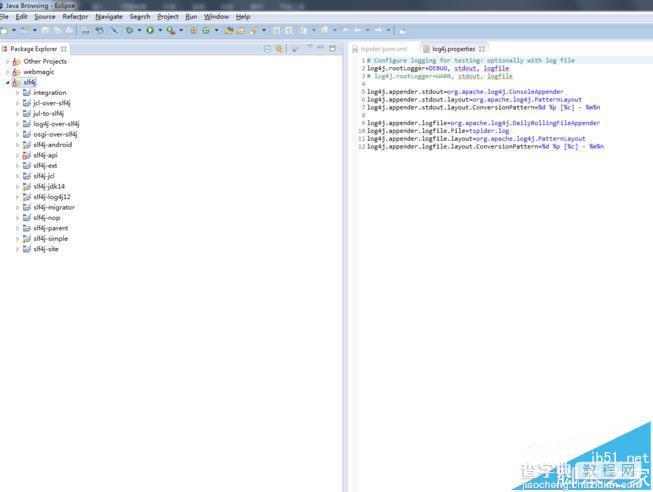Open dropdown arrow next to New icon
Viewport: 653px width, 492px height.
click(14, 30)
